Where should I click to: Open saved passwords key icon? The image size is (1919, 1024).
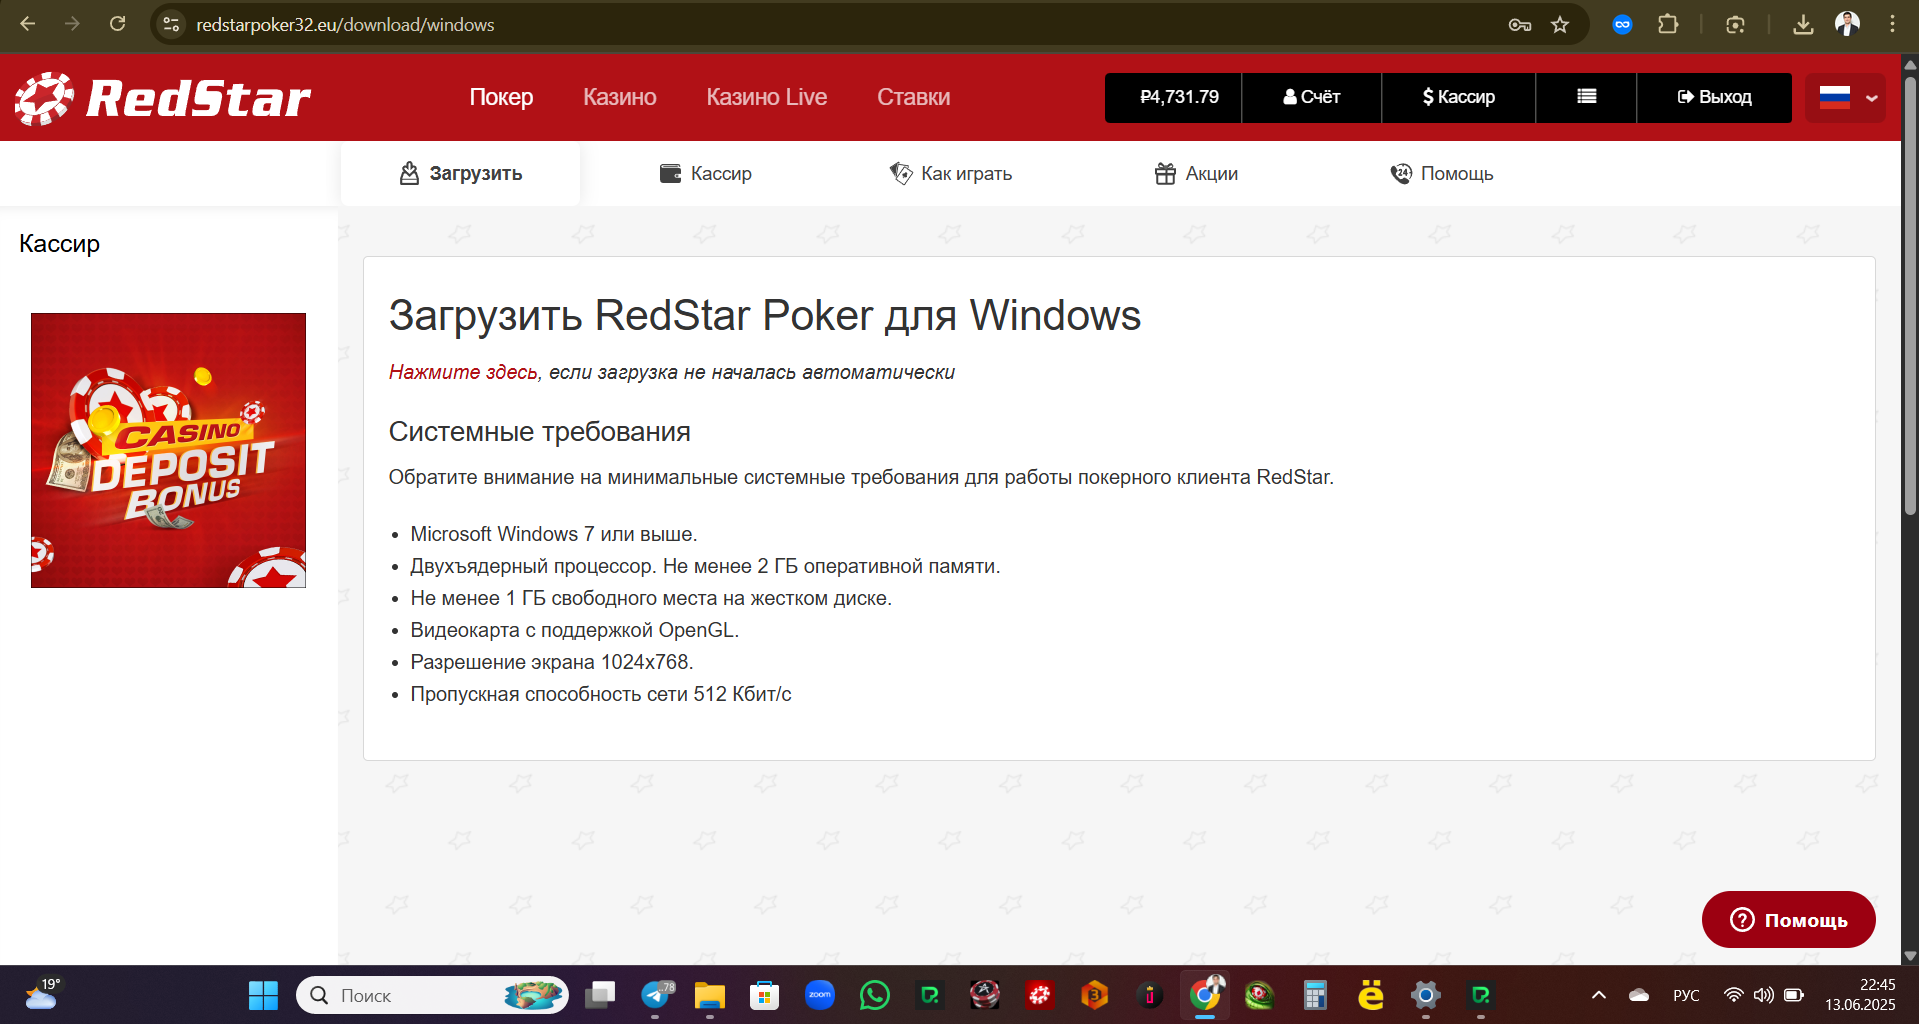(x=1520, y=25)
